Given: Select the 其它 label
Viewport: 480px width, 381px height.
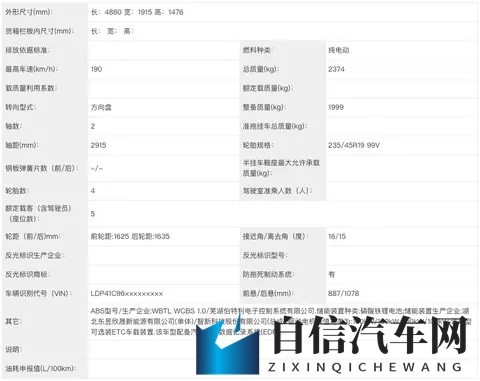Looking at the screenshot, I should click(14, 322).
